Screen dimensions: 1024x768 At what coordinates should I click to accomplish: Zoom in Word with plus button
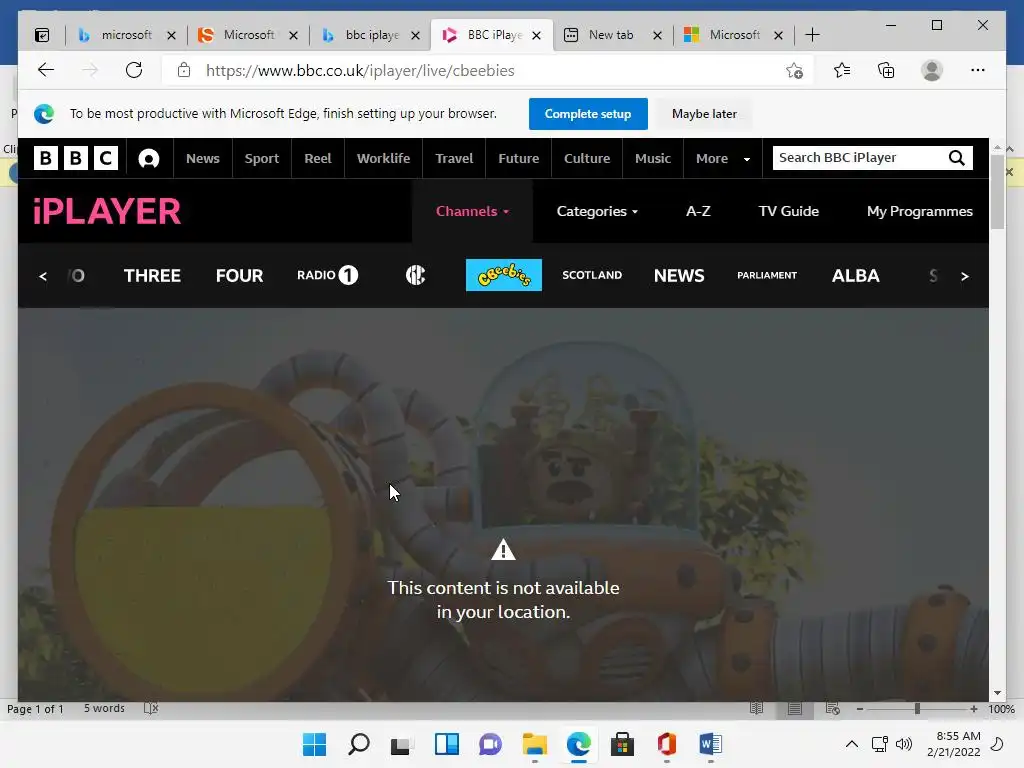click(974, 709)
